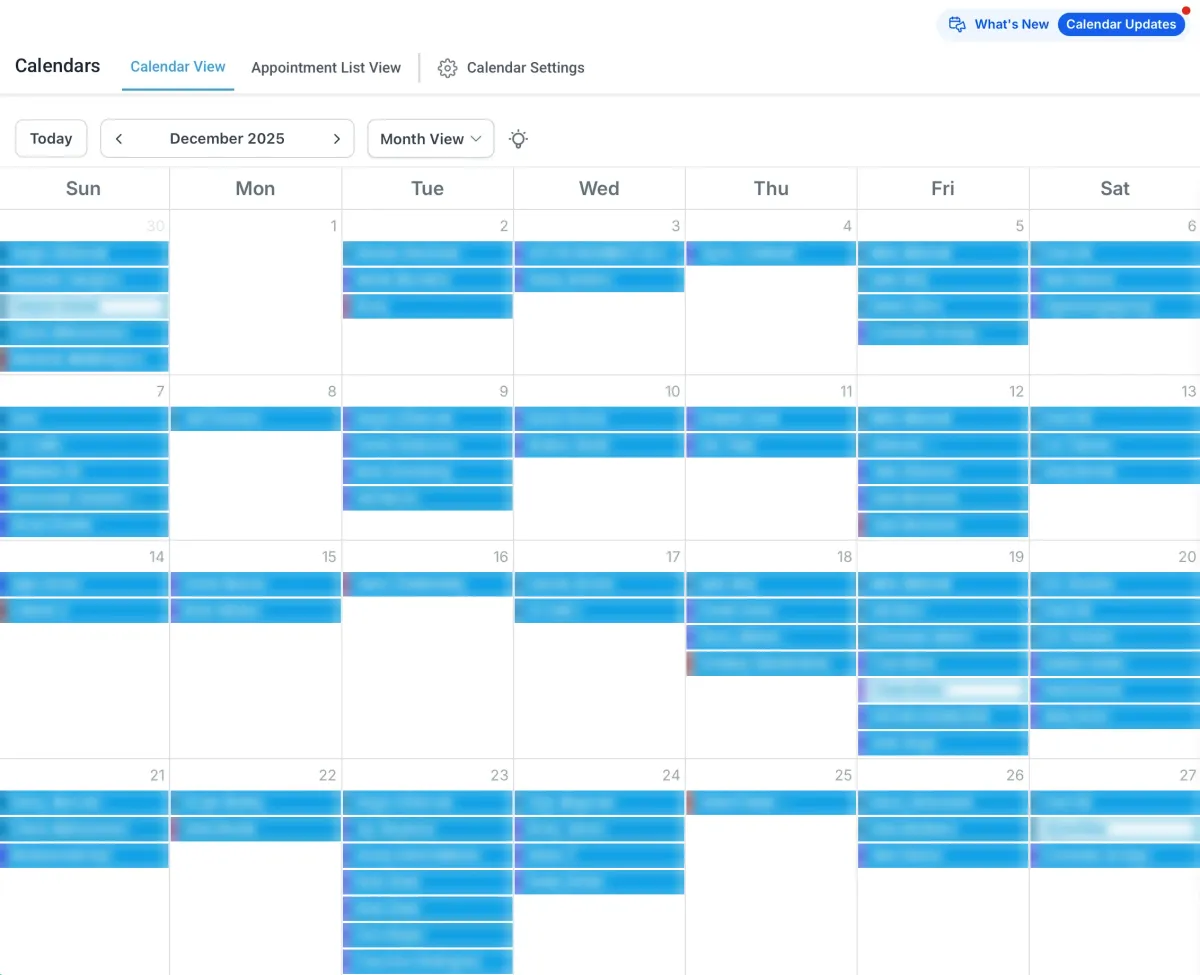Open the only appointment on December 16
Viewport: 1200px width, 975px height.
pyautogui.click(x=428, y=584)
